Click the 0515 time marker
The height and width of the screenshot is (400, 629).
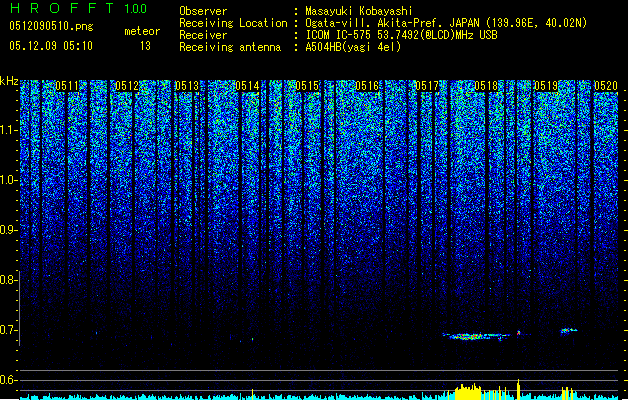[307, 86]
